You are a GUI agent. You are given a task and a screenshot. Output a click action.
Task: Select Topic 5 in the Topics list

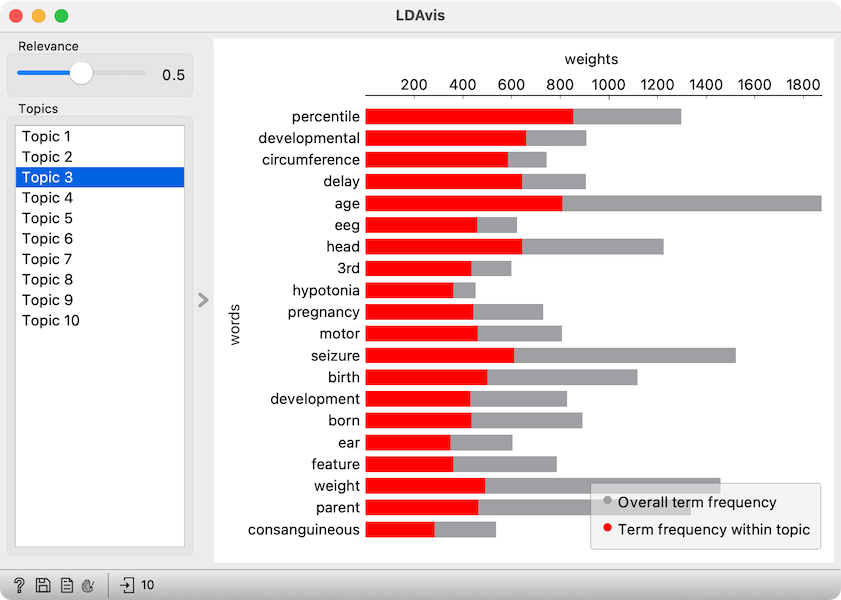tap(100, 218)
